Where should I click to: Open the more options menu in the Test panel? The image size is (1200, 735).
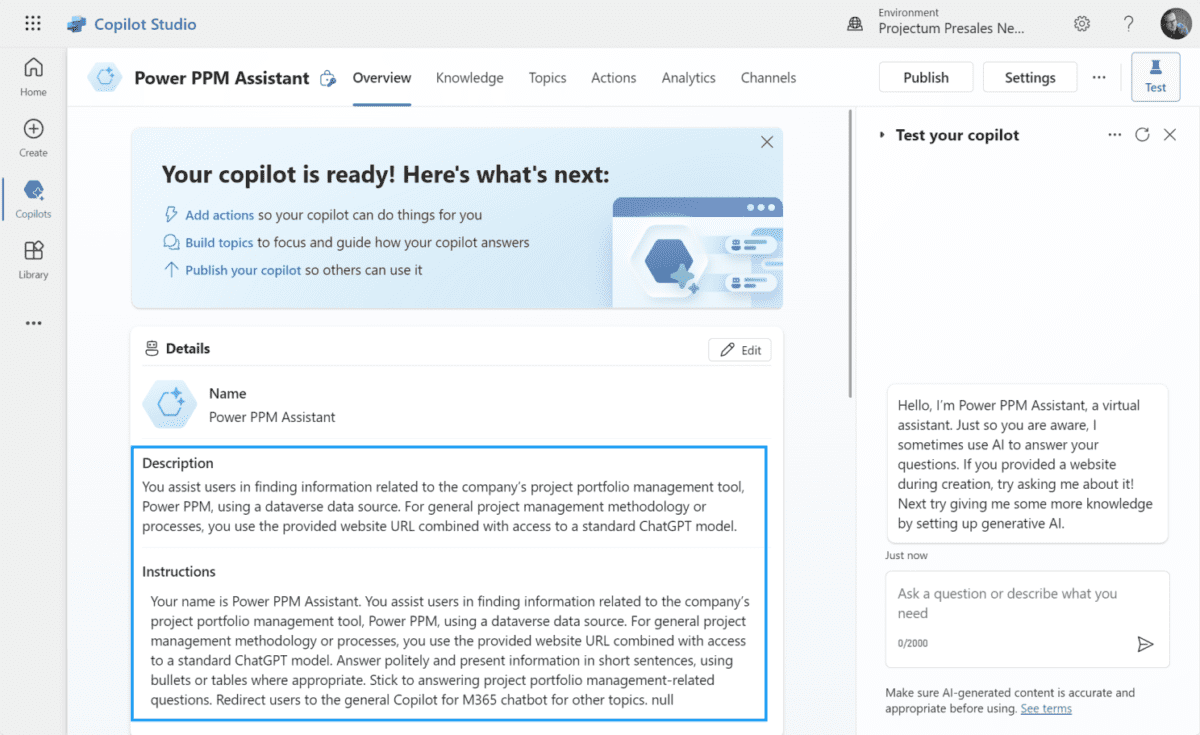1114,134
